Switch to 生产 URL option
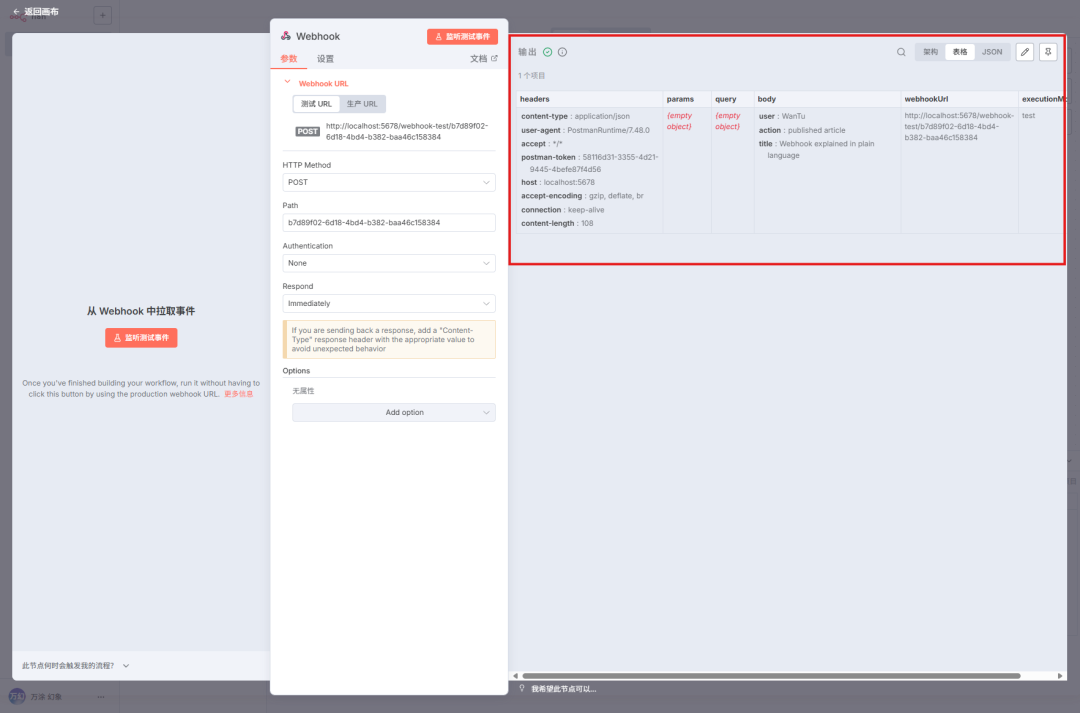The image size is (1080, 713). pos(362,104)
